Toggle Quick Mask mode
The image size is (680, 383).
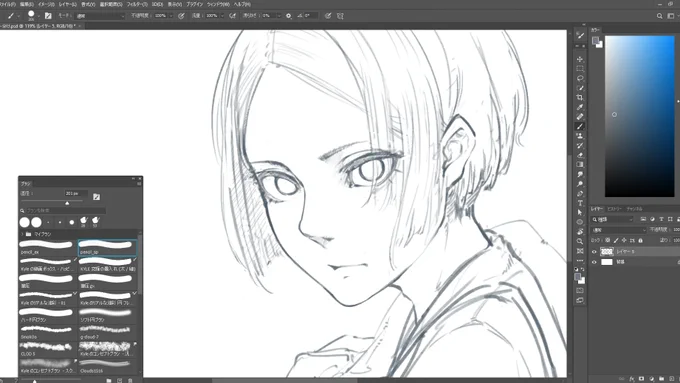(x=580, y=290)
